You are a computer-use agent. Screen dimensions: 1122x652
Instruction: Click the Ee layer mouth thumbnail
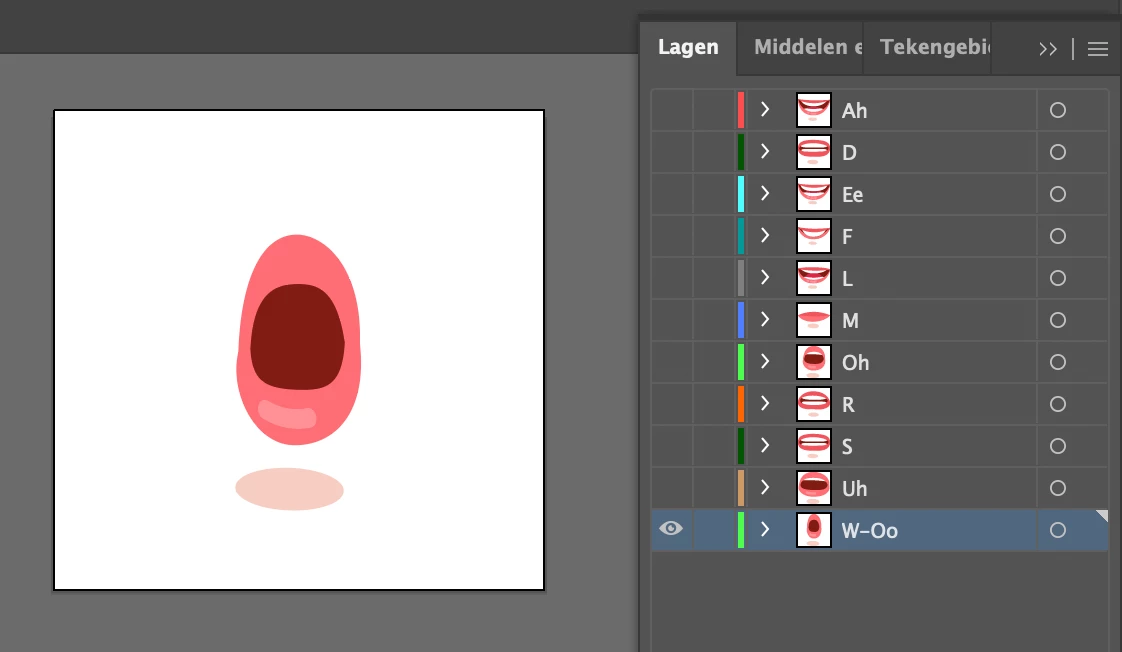tap(814, 194)
